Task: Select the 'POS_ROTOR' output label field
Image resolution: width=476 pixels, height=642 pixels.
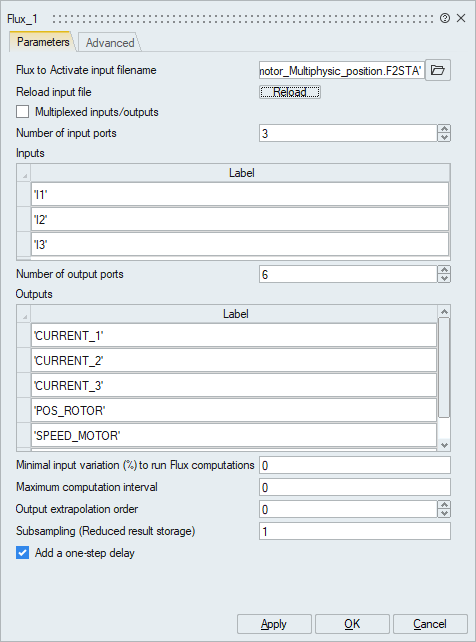Action: click(234, 410)
